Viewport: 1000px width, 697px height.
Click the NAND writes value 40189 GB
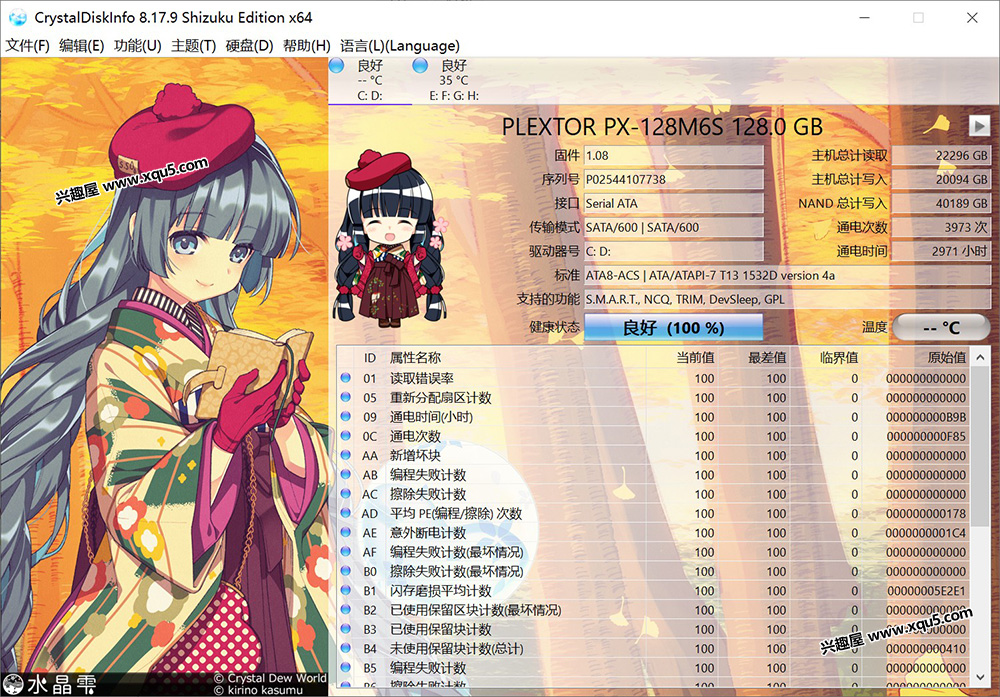[x=941, y=203]
